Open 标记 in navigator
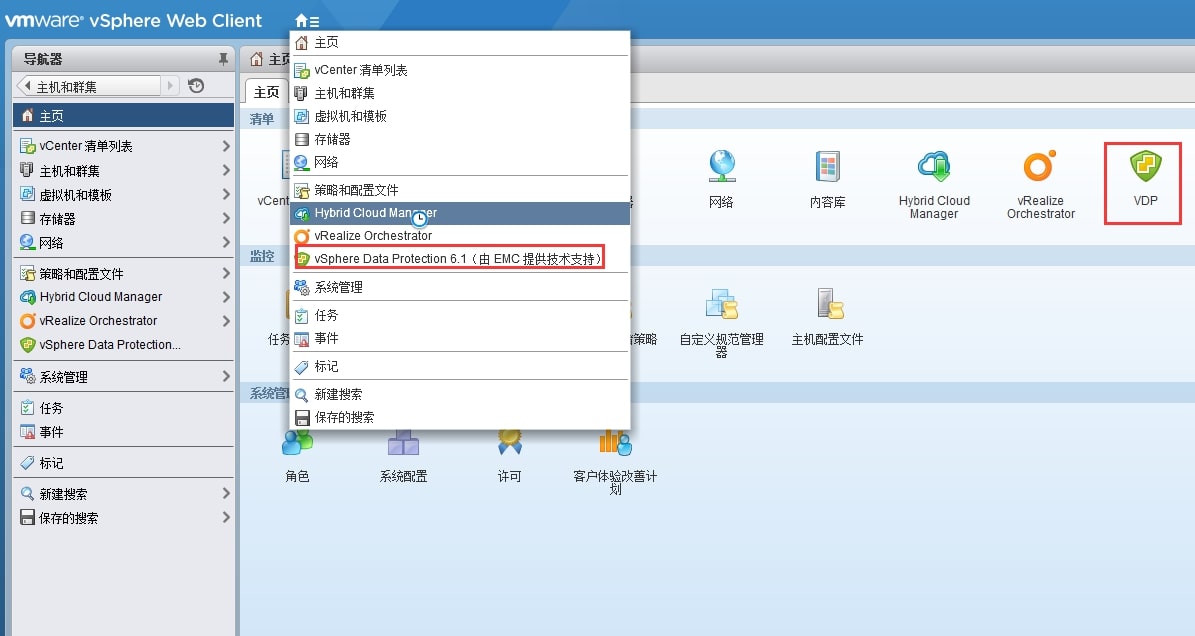This screenshot has height=636, width=1195. pos(123,462)
